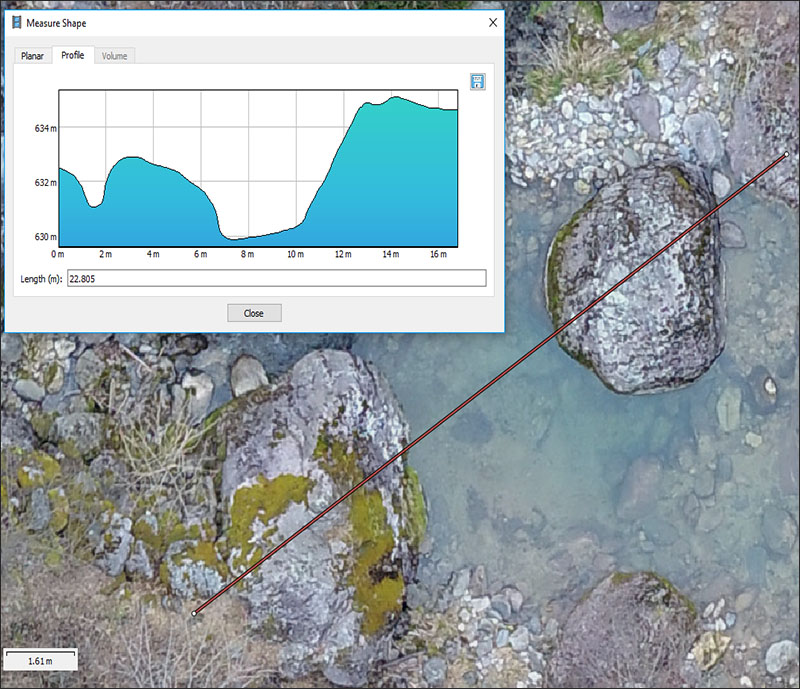The height and width of the screenshot is (689, 800).
Task: Click the Measure Shape window title icon
Action: (x=17, y=22)
